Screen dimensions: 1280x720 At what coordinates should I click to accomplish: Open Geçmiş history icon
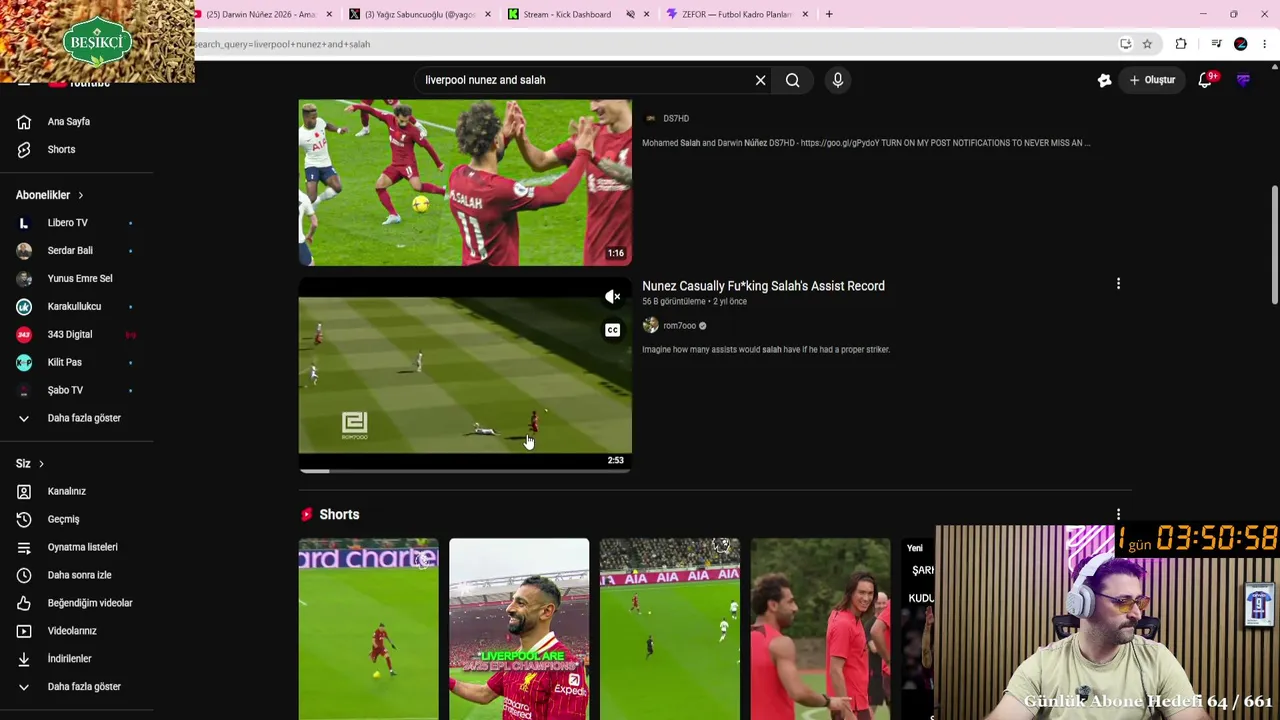pyautogui.click(x=24, y=520)
